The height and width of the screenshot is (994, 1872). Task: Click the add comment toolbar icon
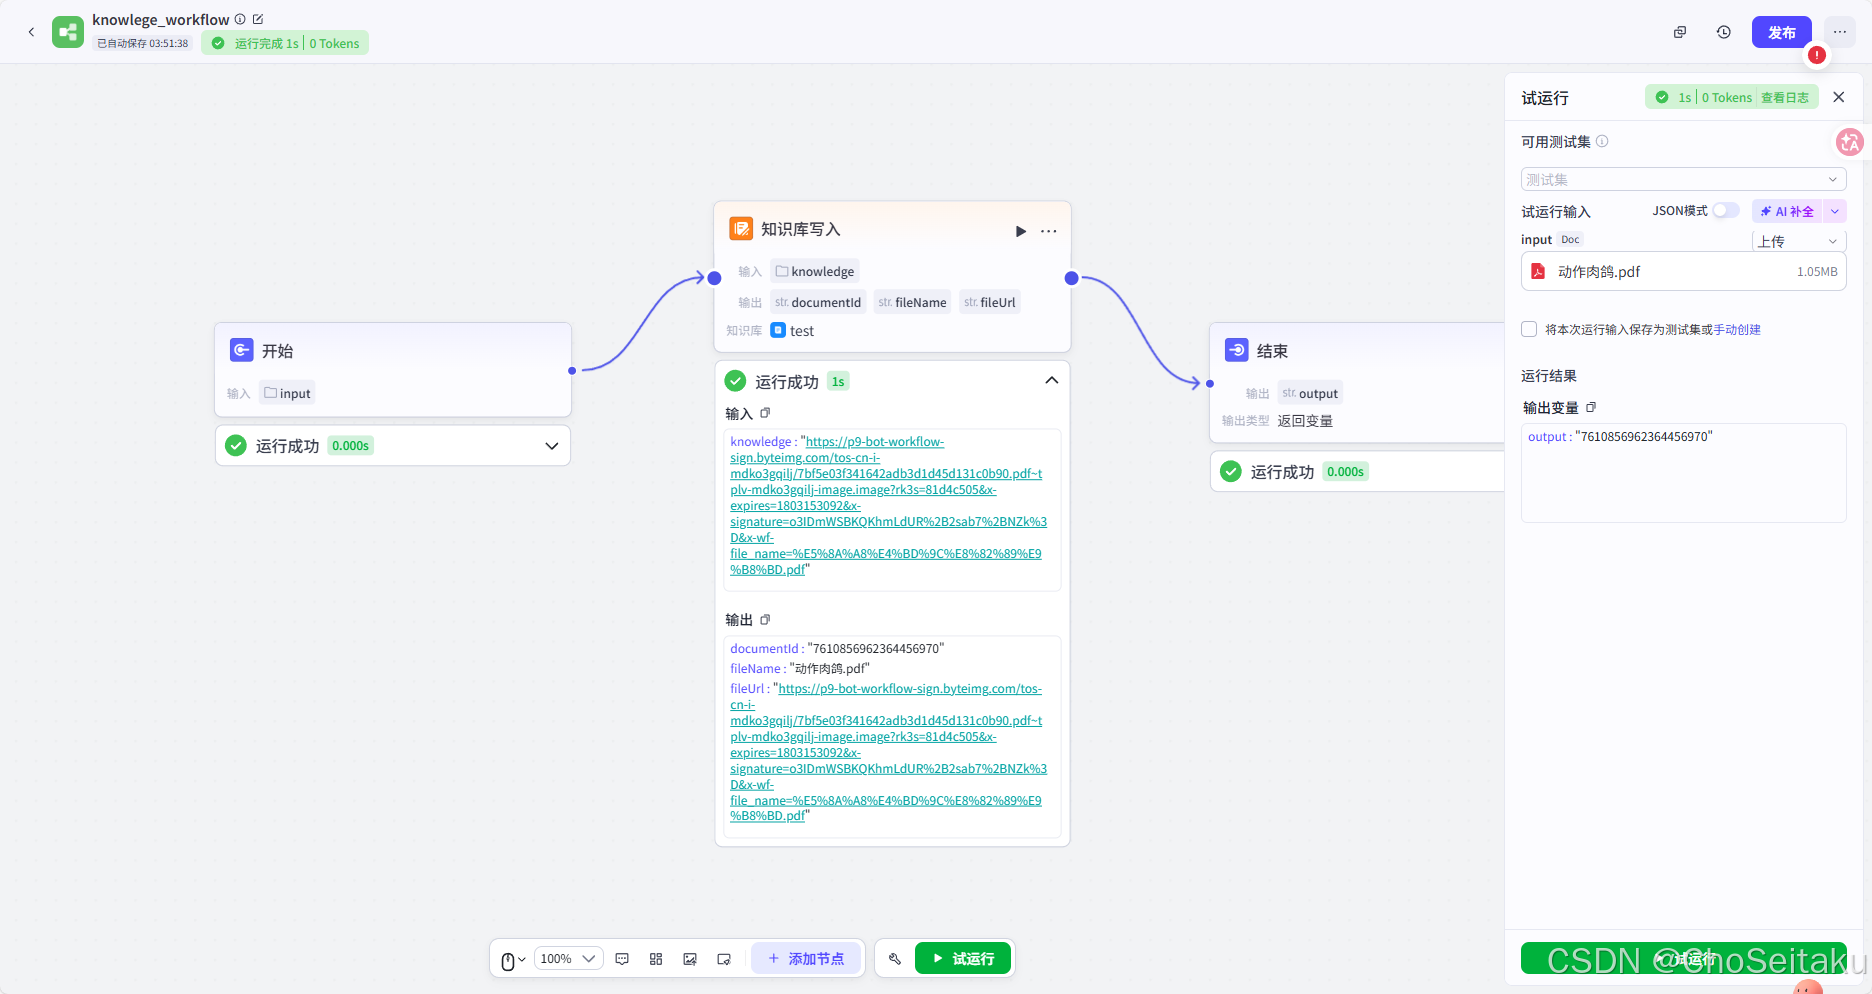pos(622,959)
